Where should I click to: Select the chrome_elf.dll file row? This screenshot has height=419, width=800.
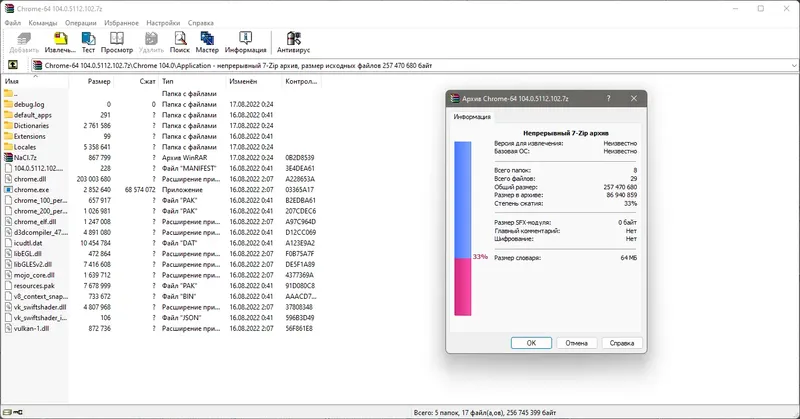pos(160,221)
